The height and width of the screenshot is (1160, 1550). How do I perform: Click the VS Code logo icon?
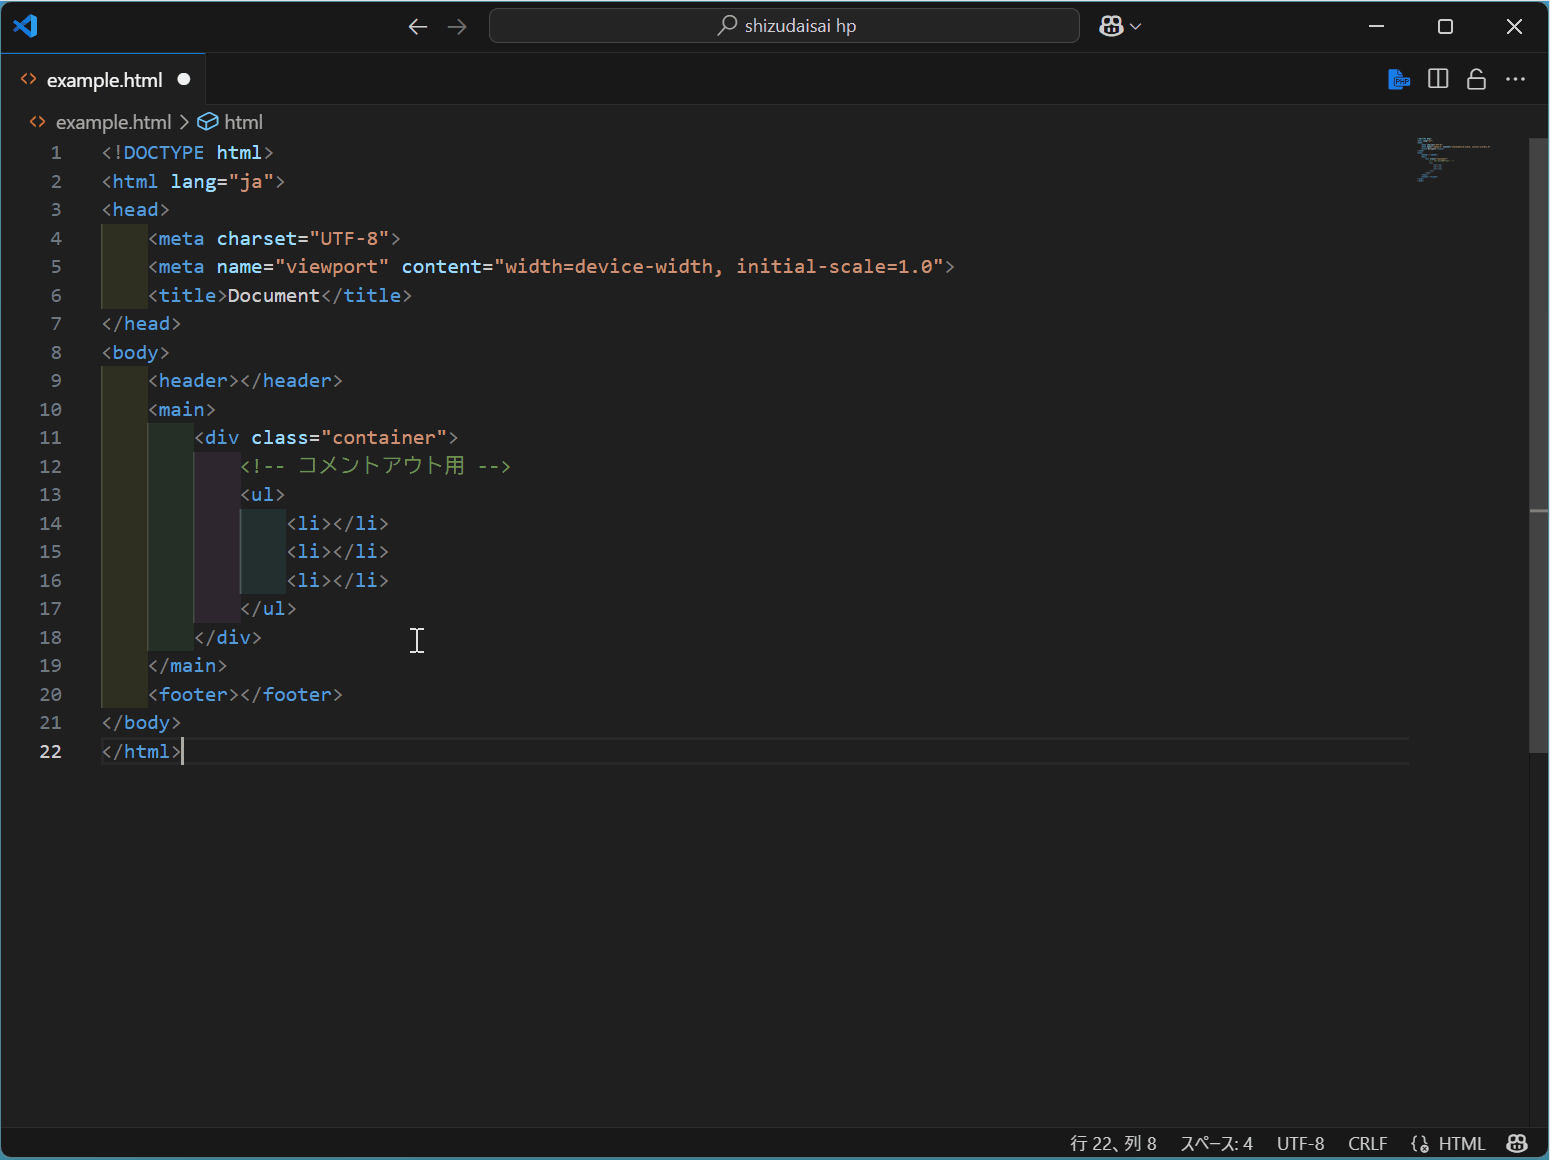pos(25,26)
